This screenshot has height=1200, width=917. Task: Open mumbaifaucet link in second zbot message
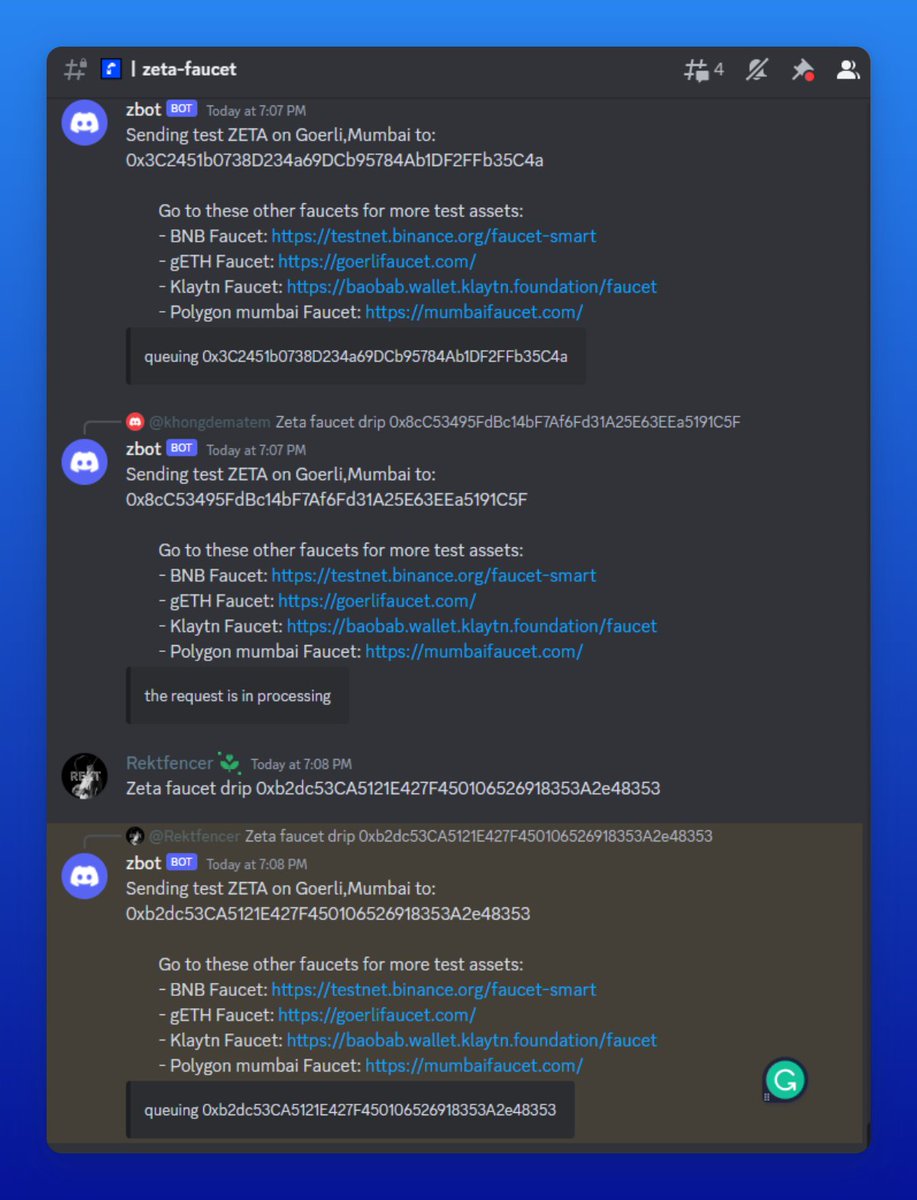pyautogui.click(x=474, y=651)
